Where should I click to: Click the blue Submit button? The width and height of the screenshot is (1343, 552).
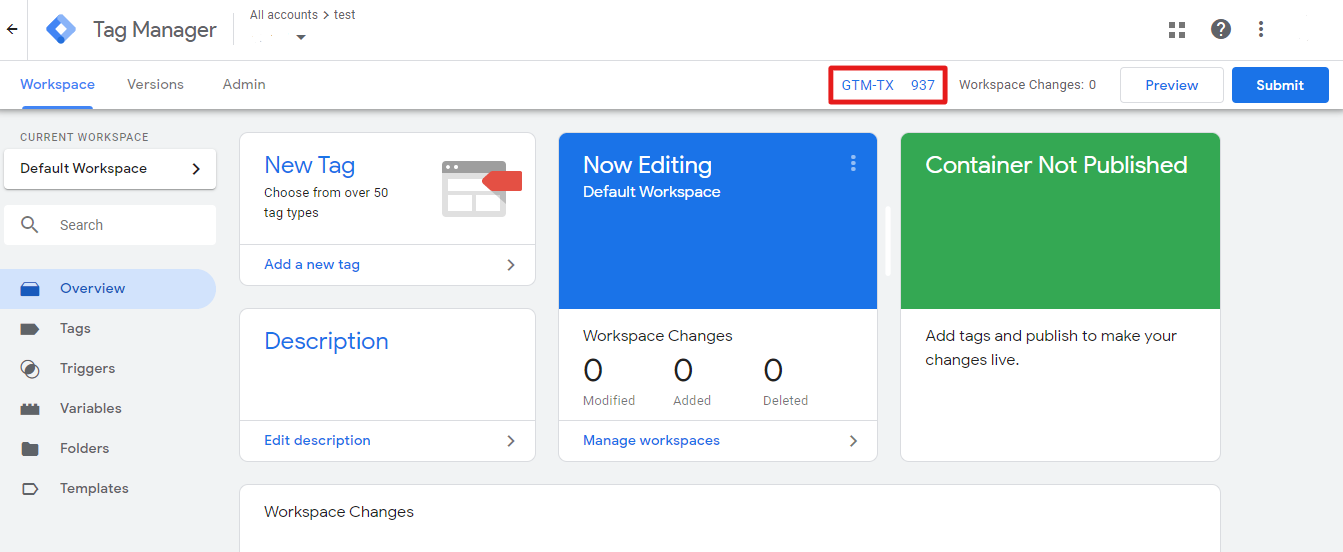click(x=1280, y=85)
